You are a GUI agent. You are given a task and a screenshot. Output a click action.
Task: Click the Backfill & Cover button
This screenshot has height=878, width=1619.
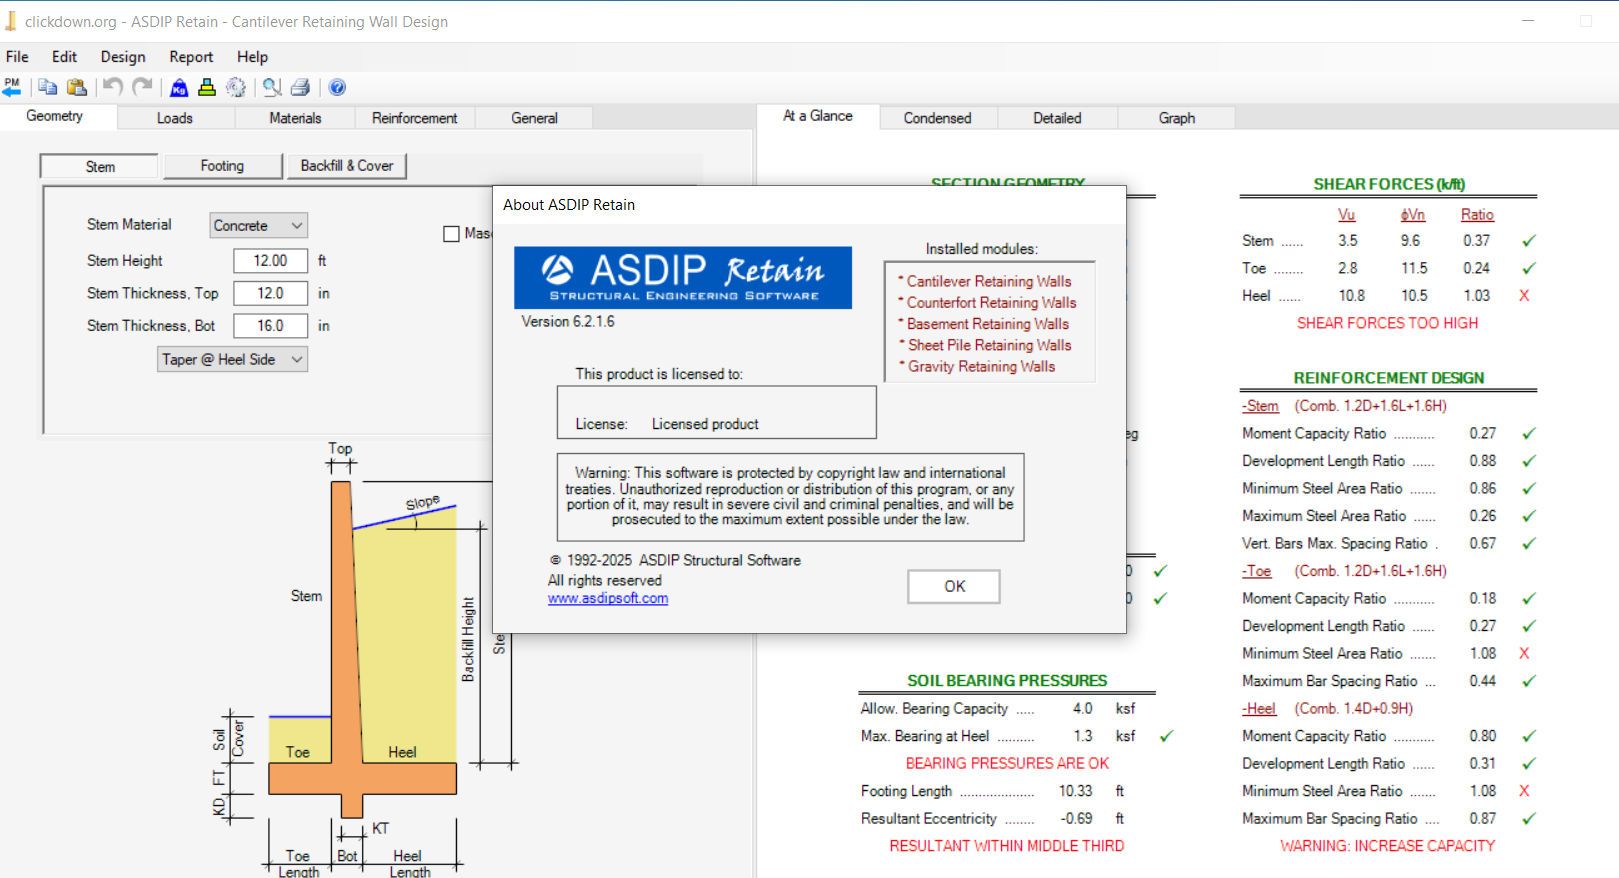[x=346, y=166]
